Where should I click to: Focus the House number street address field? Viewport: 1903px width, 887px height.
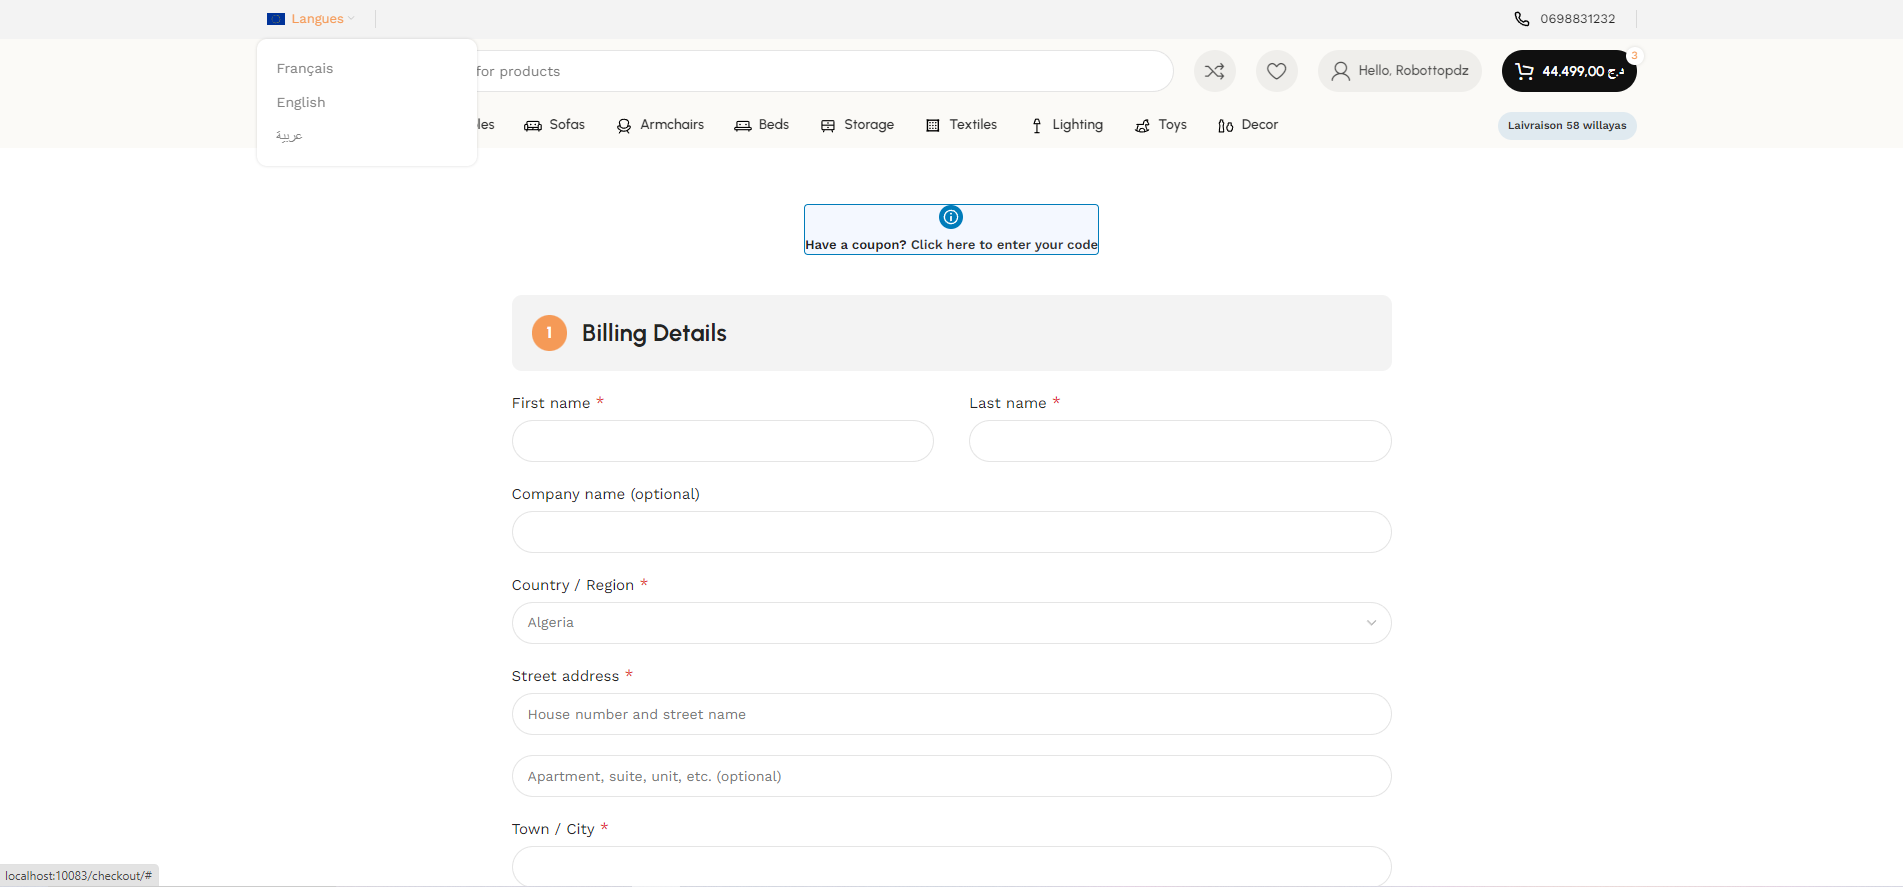click(950, 714)
